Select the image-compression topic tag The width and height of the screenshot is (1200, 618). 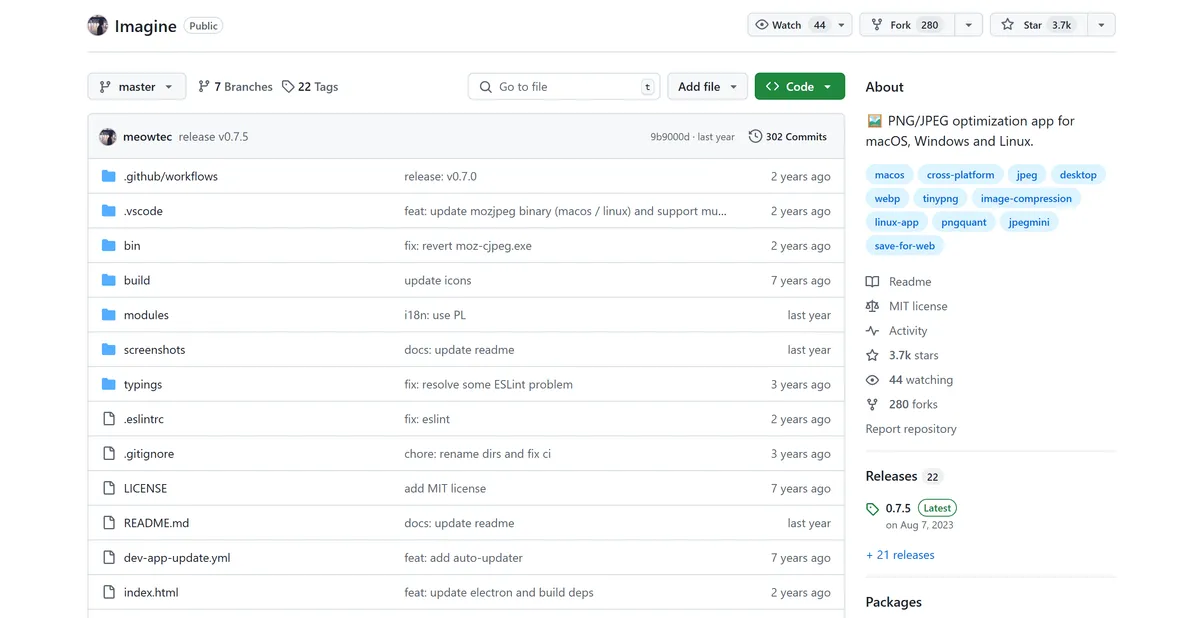click(1026, 199)
